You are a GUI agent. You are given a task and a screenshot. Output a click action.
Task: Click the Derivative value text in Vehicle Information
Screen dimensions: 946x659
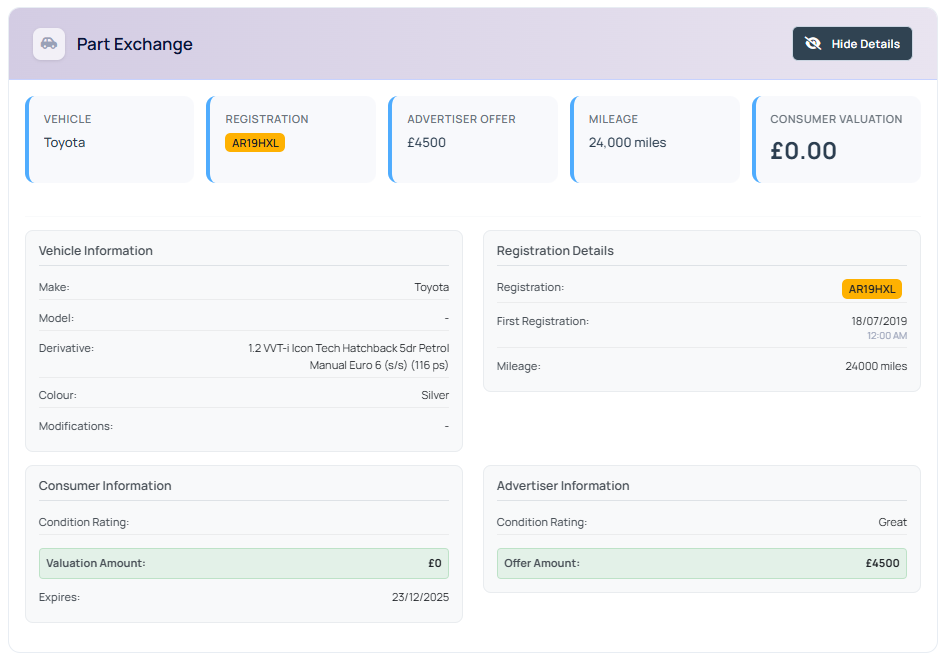point(349,357)
